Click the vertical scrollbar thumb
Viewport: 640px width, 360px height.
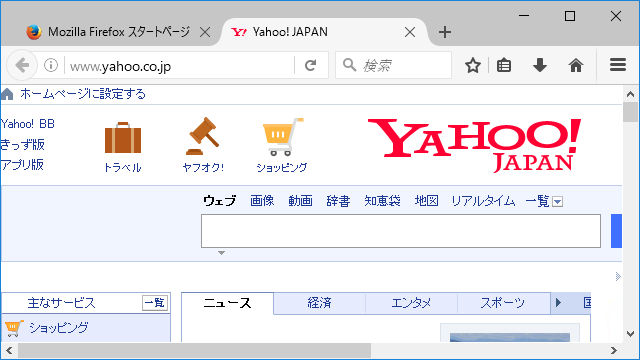631,112
